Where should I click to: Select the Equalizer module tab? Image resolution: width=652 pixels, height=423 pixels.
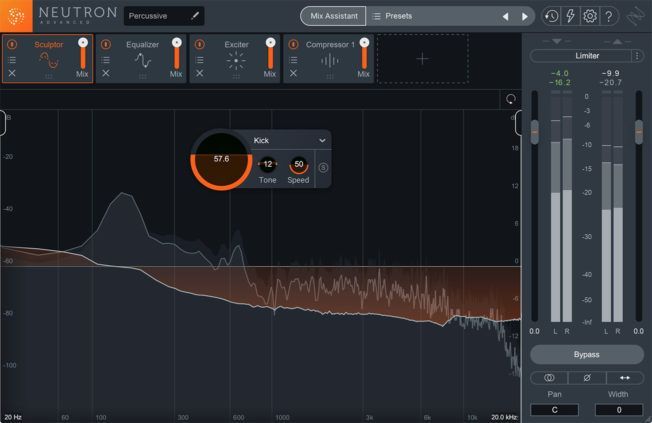click(142, 58)
